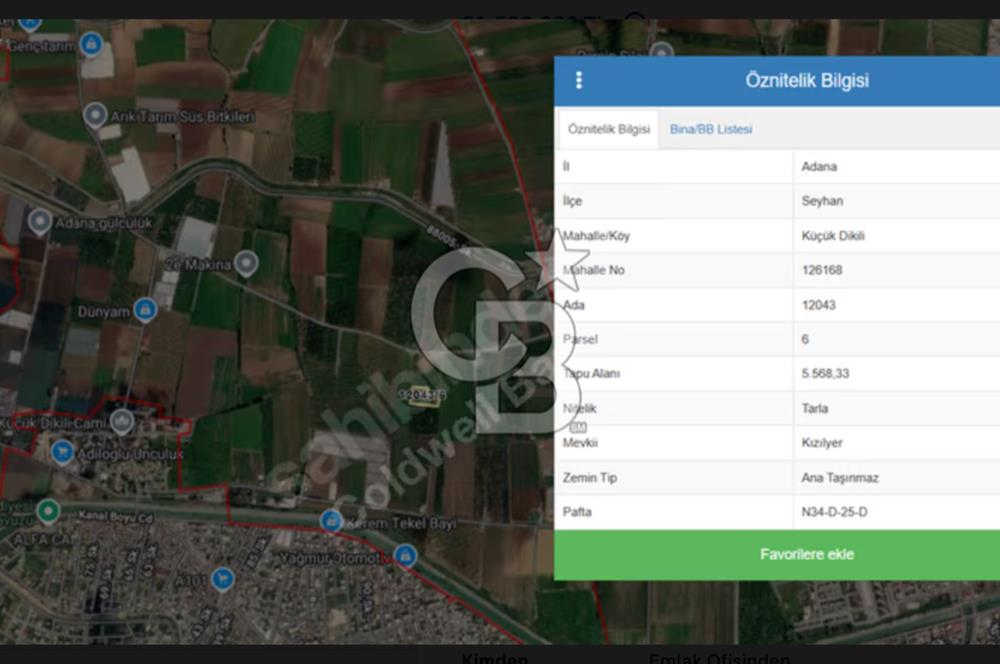1000x664 pixels.
Task: Select the ArıkTarım Süs Bitkileri map pin
Action: [x=95, y=115]
